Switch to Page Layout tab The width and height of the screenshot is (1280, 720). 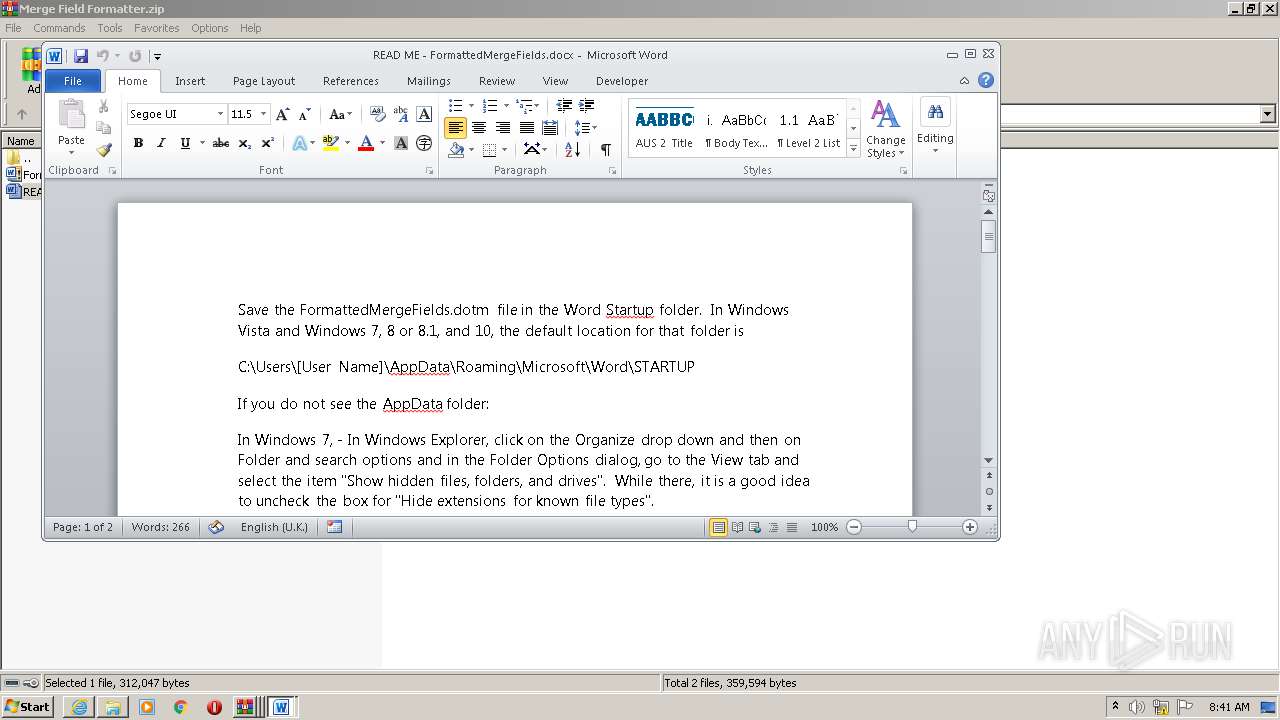(264, 81)
